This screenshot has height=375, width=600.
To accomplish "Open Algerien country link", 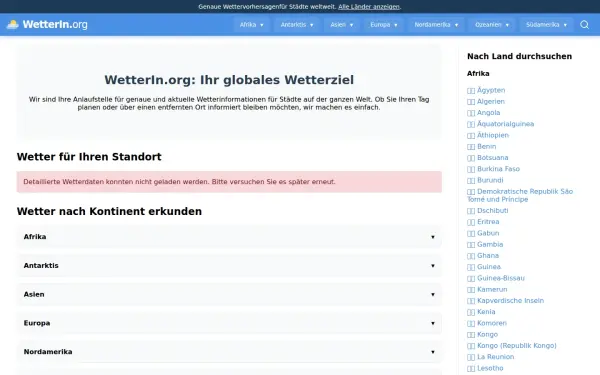I will tap(486, 101).
